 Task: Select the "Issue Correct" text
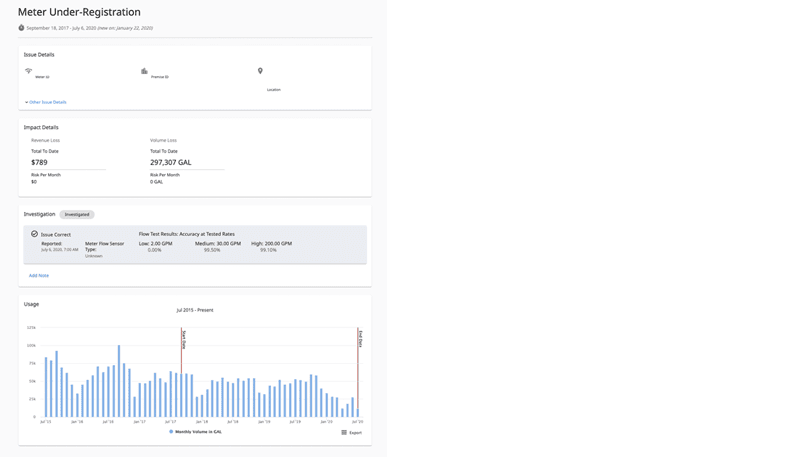pyautogui.click(x=56, y=235)
